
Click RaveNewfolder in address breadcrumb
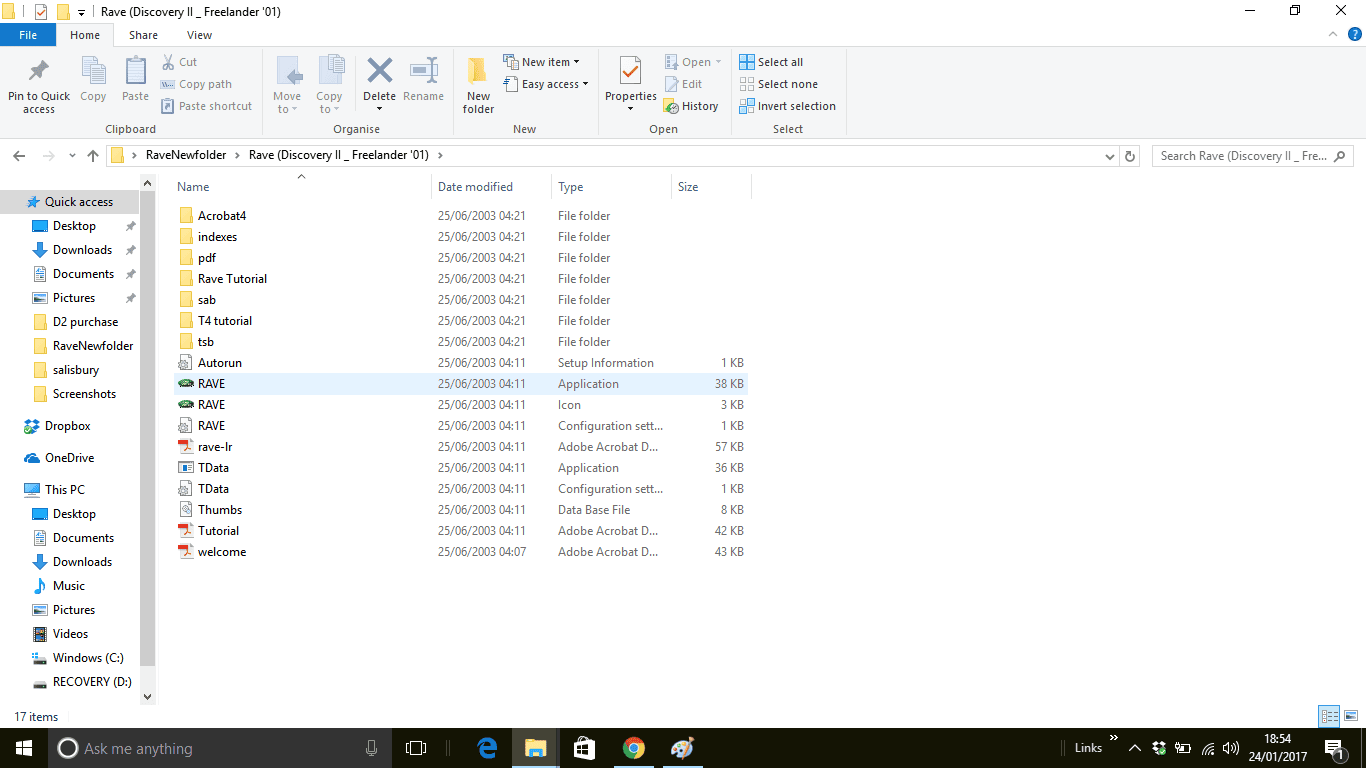pos(186,156)
